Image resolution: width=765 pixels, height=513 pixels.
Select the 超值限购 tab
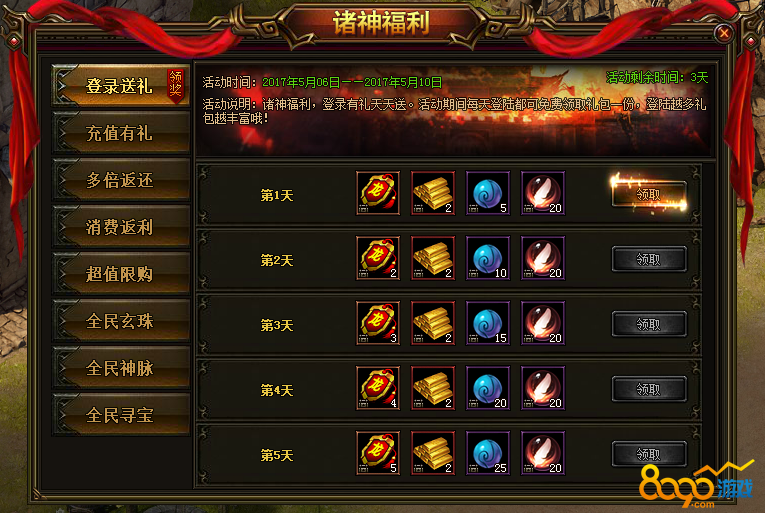pos(121,273)
